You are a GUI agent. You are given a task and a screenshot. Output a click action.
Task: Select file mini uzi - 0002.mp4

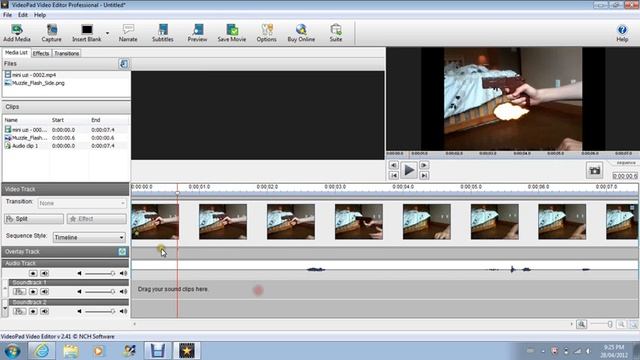[30, 75]
